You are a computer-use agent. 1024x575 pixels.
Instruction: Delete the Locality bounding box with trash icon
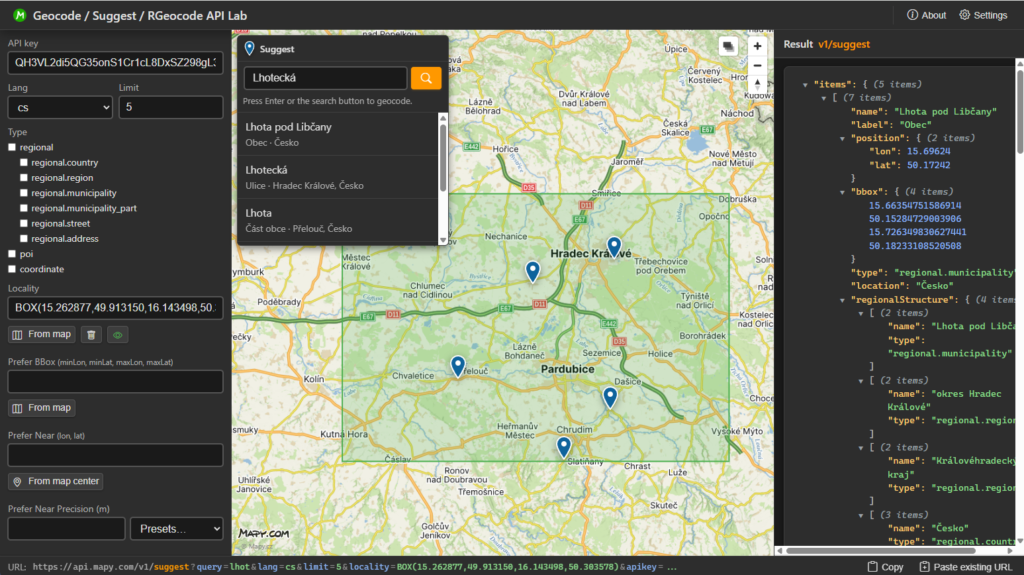tap(91, 335)
